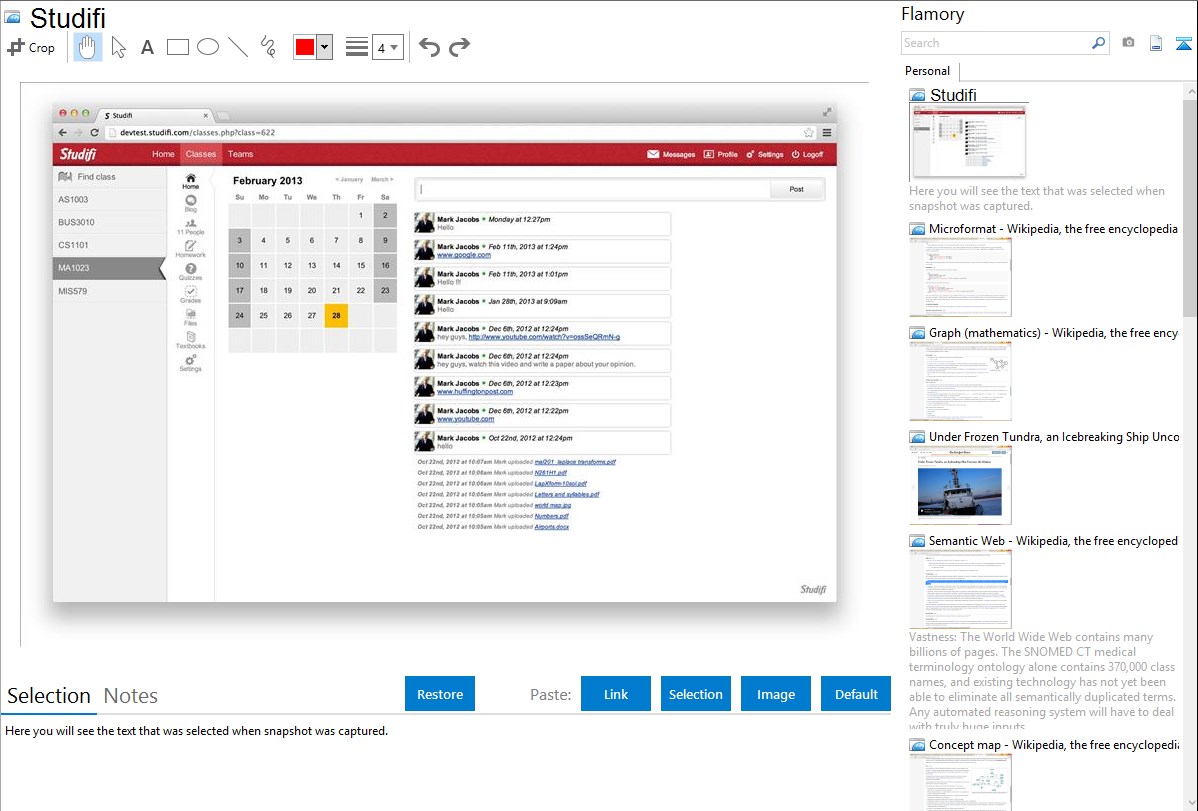The width and height of the screenshot is (1198, 811).
Task: Pick the ellipse shape tool
Action: [x=208, y=47]
